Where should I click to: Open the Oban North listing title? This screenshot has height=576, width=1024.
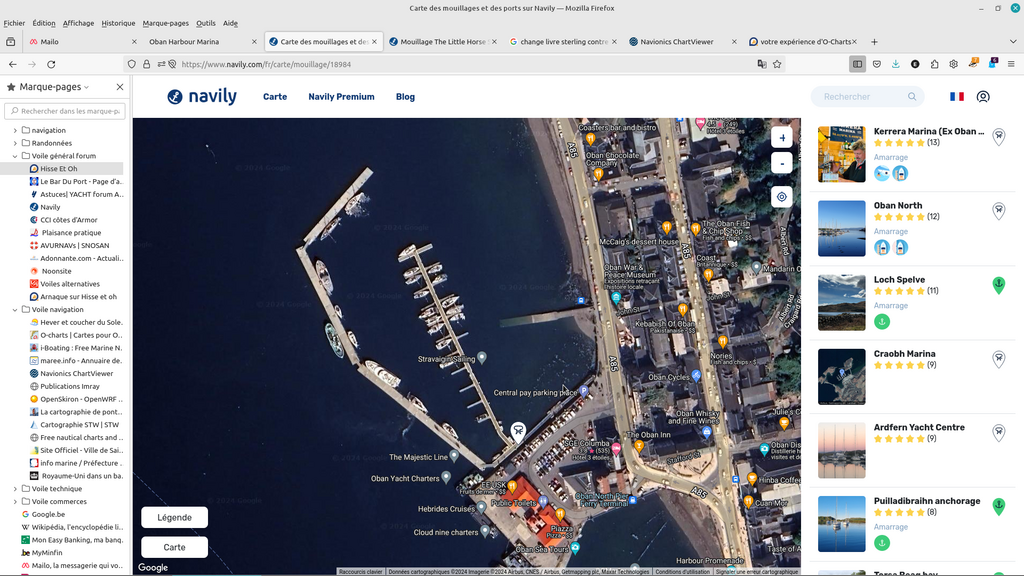click(x=898, y=205)
